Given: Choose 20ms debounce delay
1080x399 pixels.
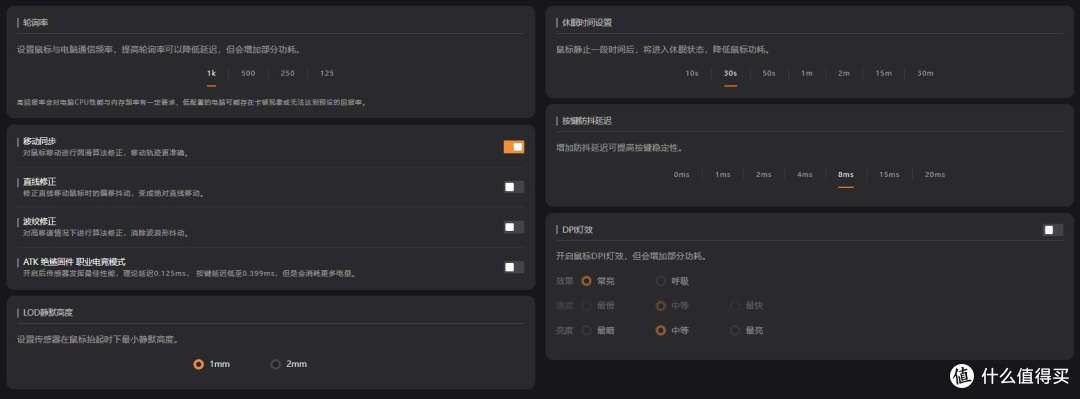Looking at the screenshot, I should 935,174.
